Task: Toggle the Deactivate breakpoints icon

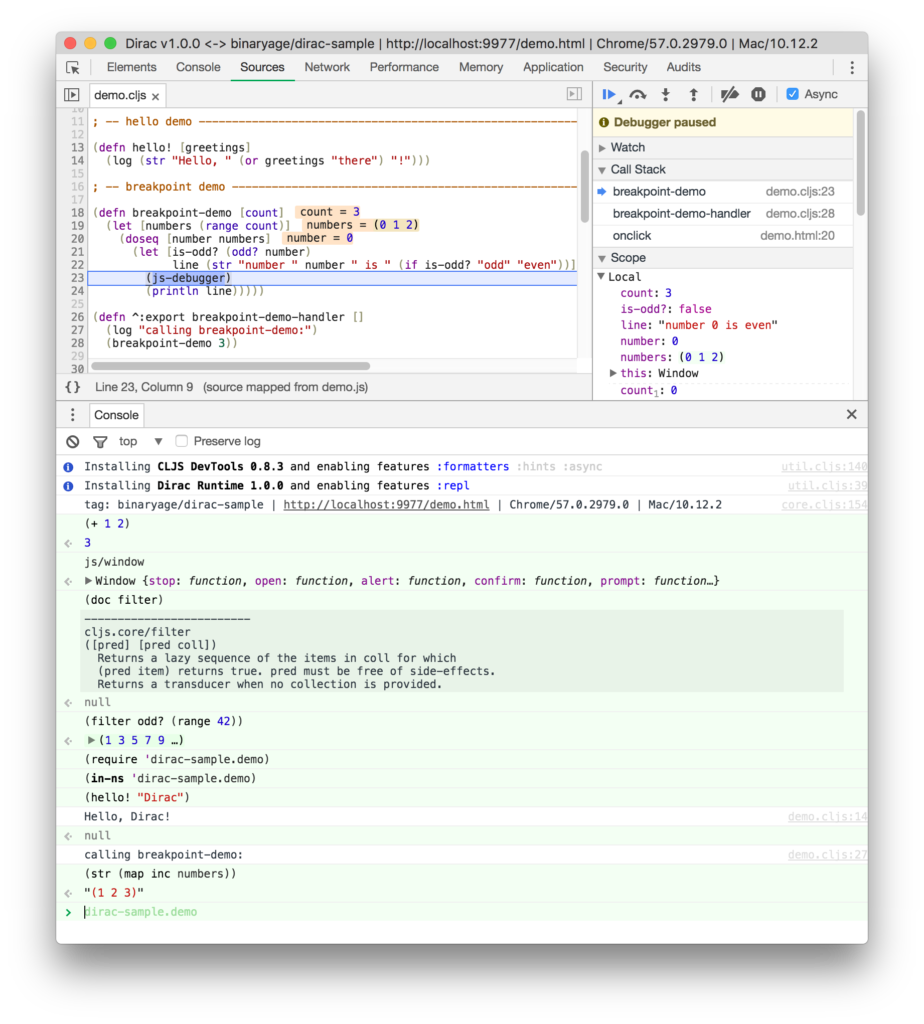Action: [730, 94]
